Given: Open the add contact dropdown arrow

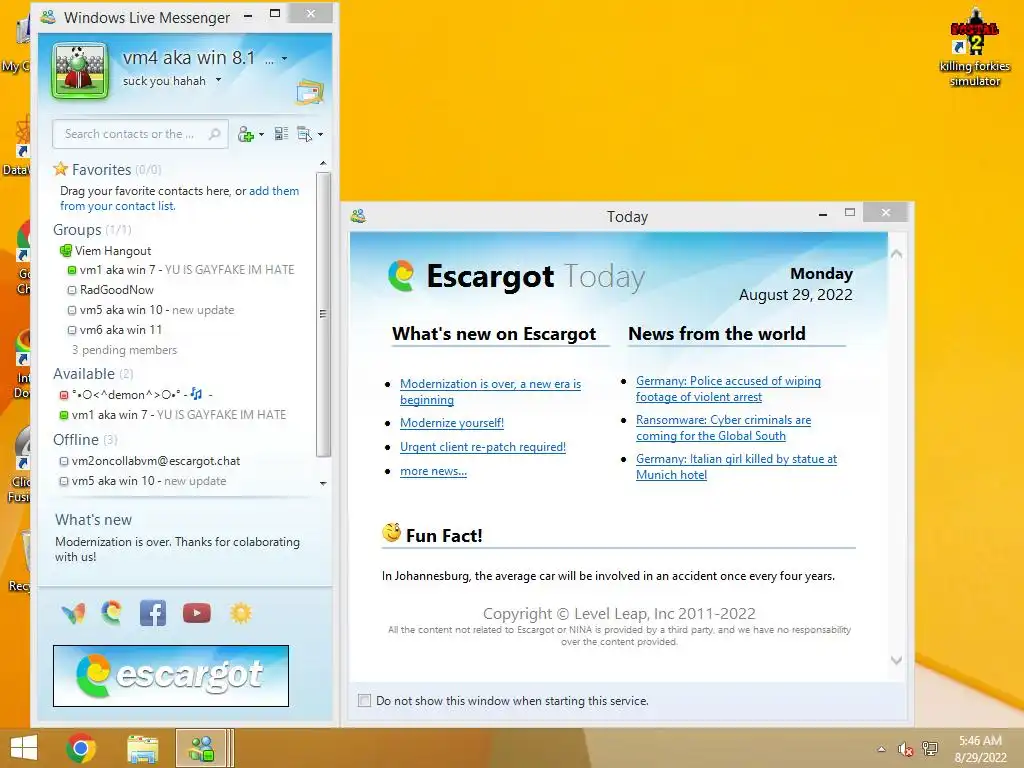Looking at the screenshot, I should [x=262, y=135].
